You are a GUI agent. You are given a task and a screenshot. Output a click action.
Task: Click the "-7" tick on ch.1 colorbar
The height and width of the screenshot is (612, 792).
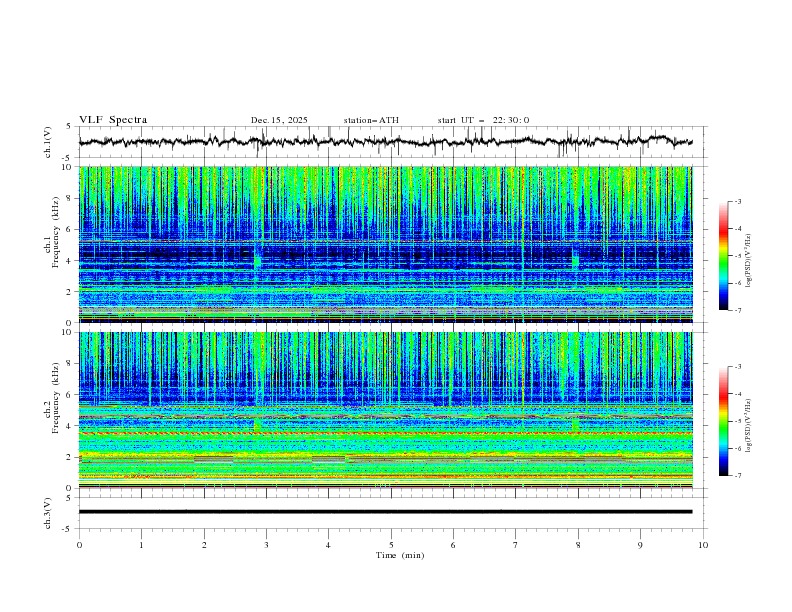click(737, 310)
